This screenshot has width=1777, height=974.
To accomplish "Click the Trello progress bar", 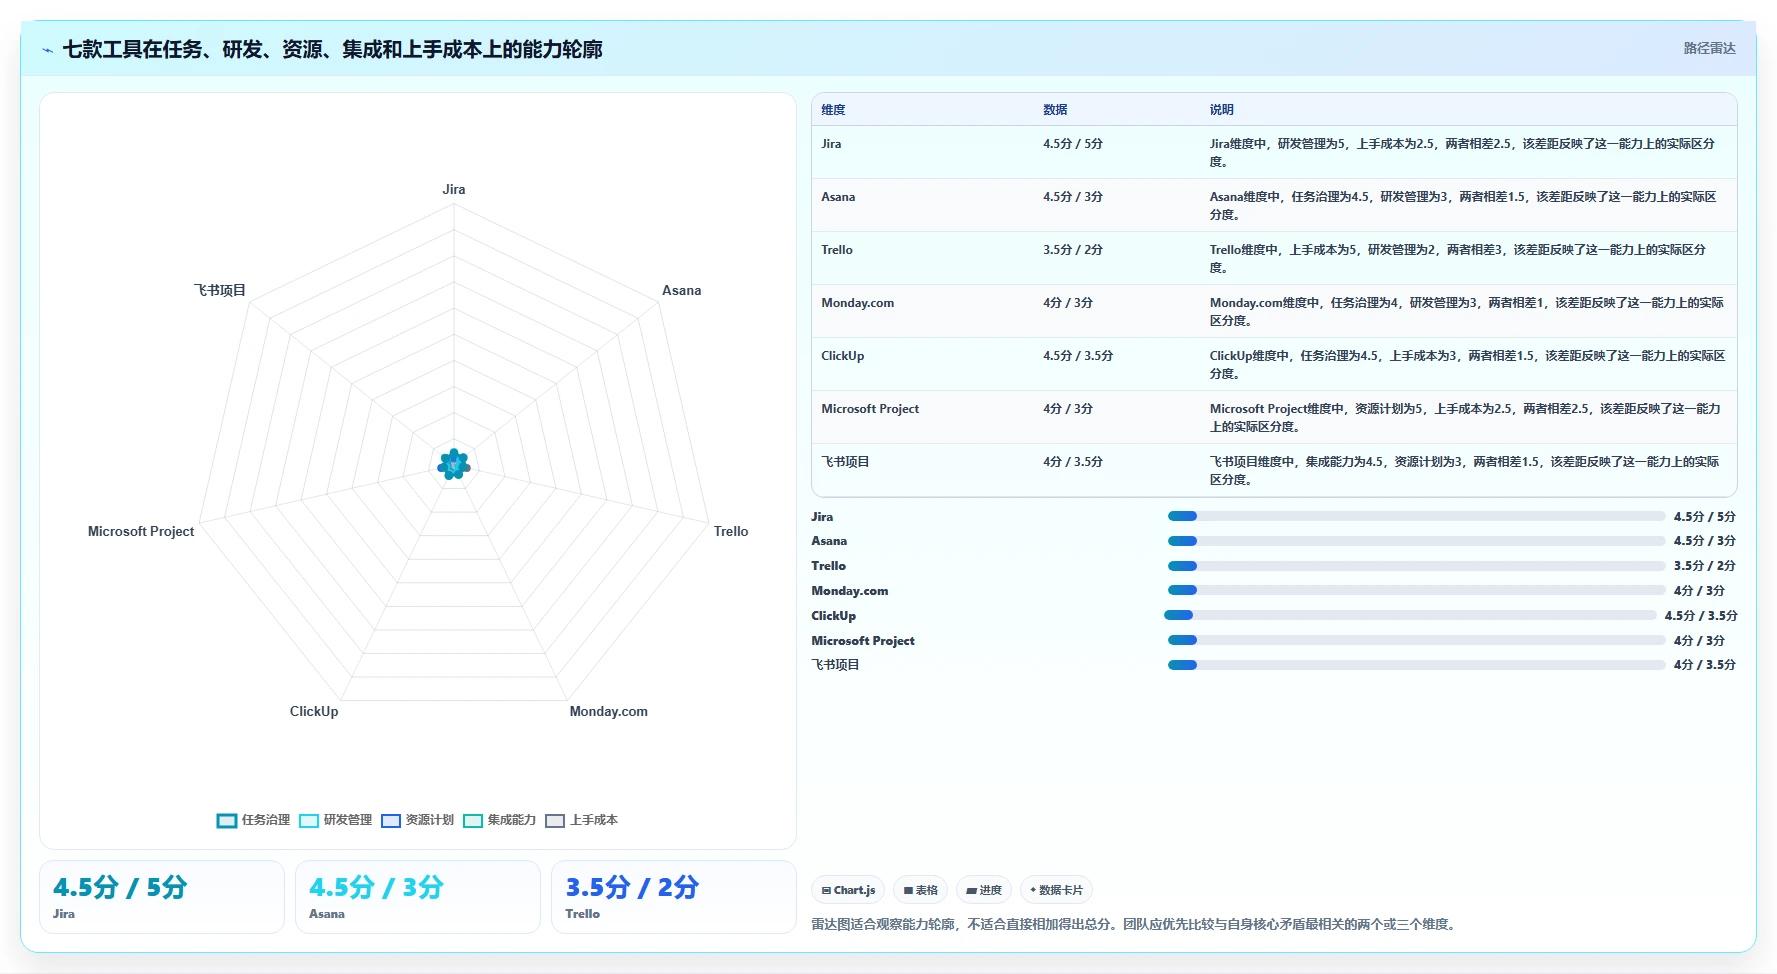I will [x=1416, y=566].
